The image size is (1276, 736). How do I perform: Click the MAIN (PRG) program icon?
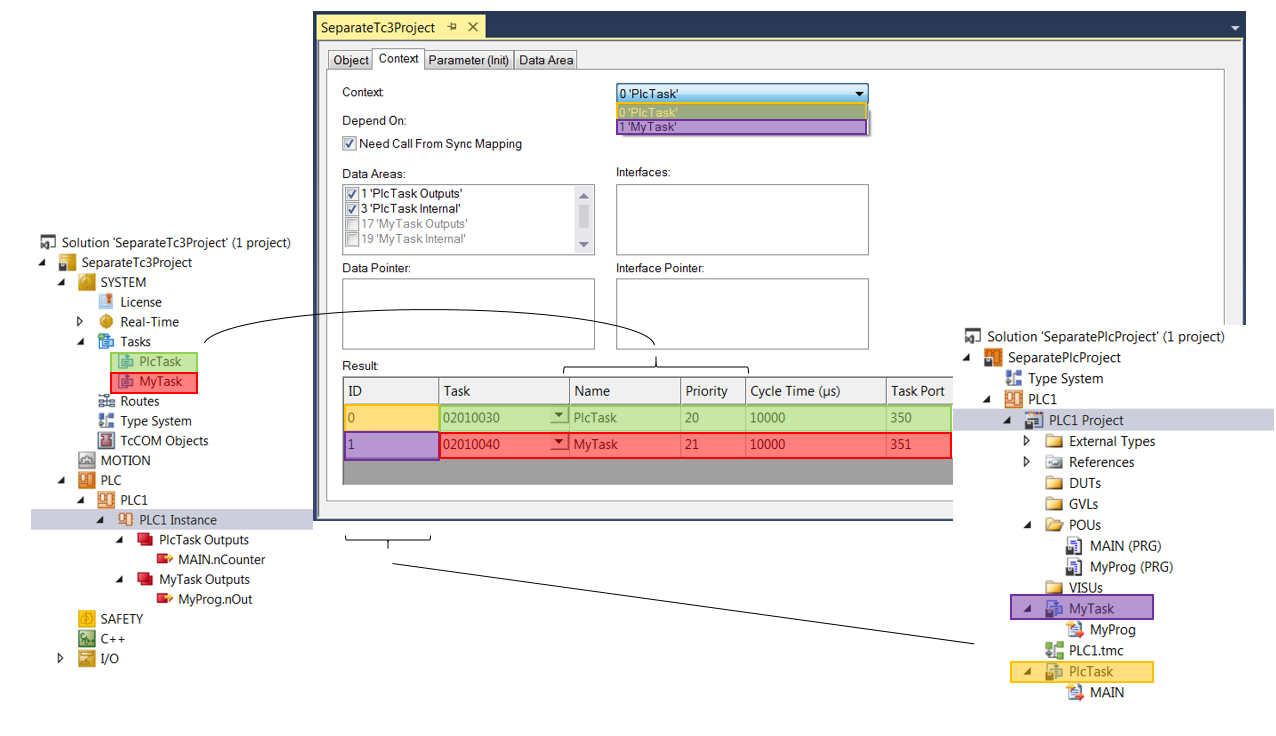point(1075,546)
